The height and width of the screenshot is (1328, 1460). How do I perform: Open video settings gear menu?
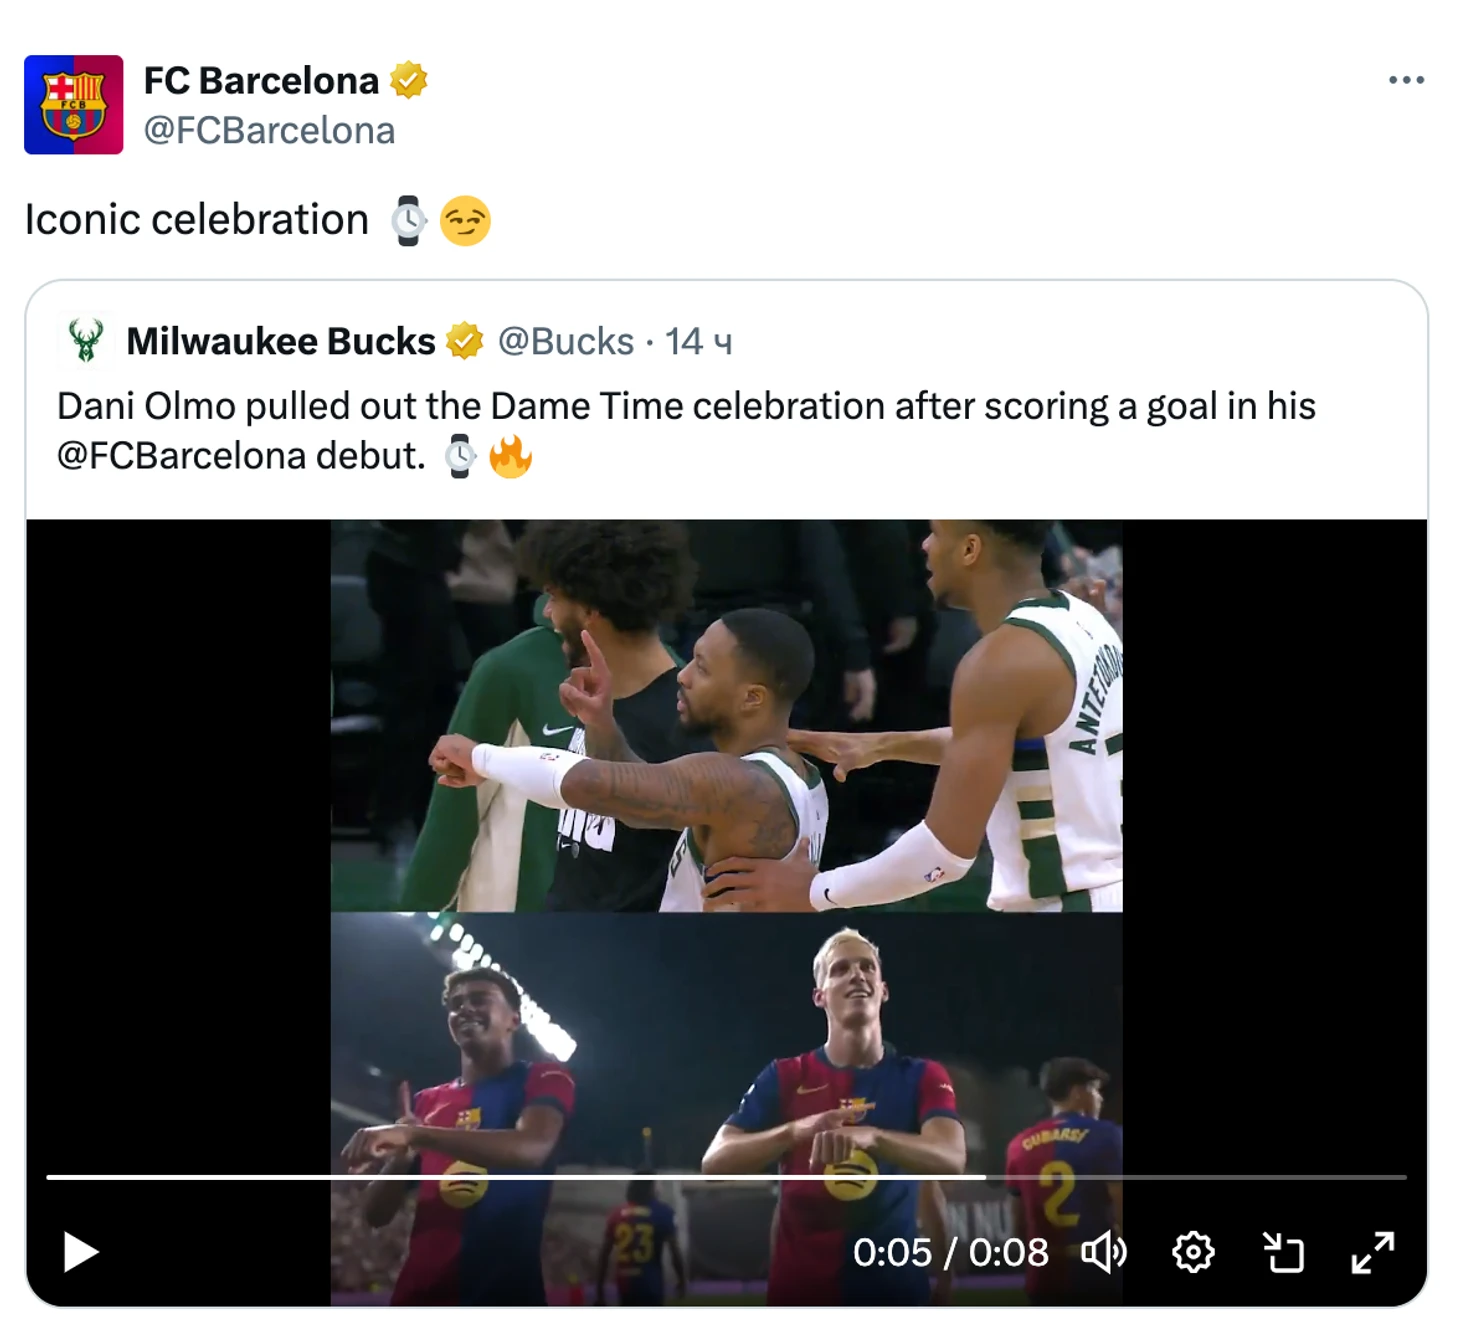[x=1192, y=1252]
